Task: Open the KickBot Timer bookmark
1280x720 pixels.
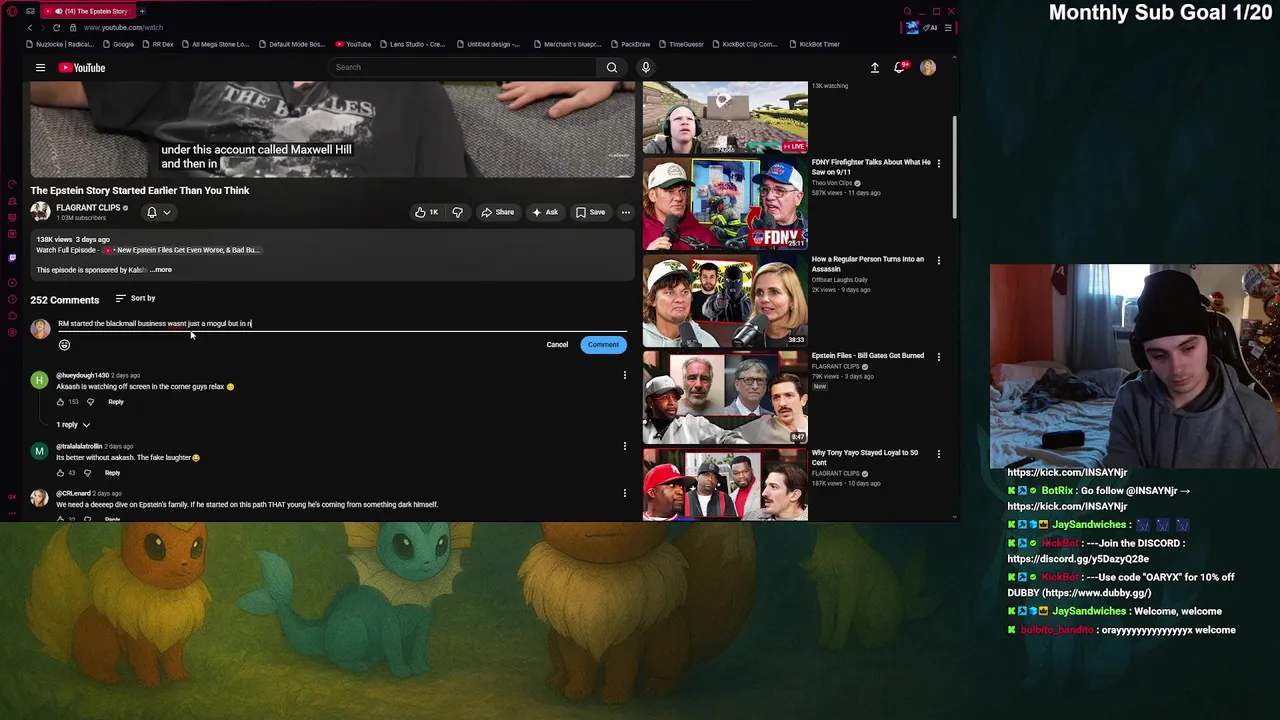Action: tap(814, 44)
